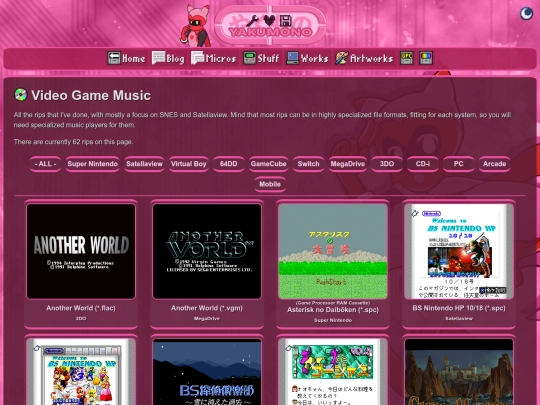
Task: Click the Micros chat icon
Action: [x=198, y=58]
